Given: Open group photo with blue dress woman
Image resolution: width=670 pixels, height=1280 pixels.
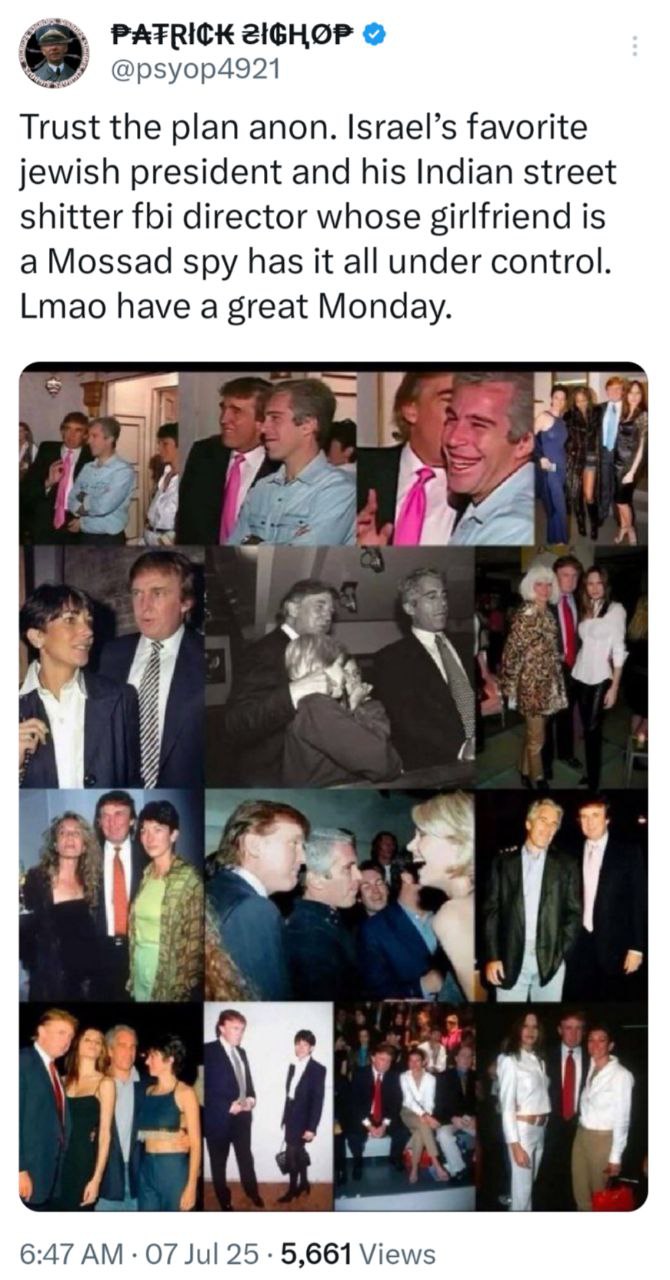Looking at the screenshot, I should 590,458.
